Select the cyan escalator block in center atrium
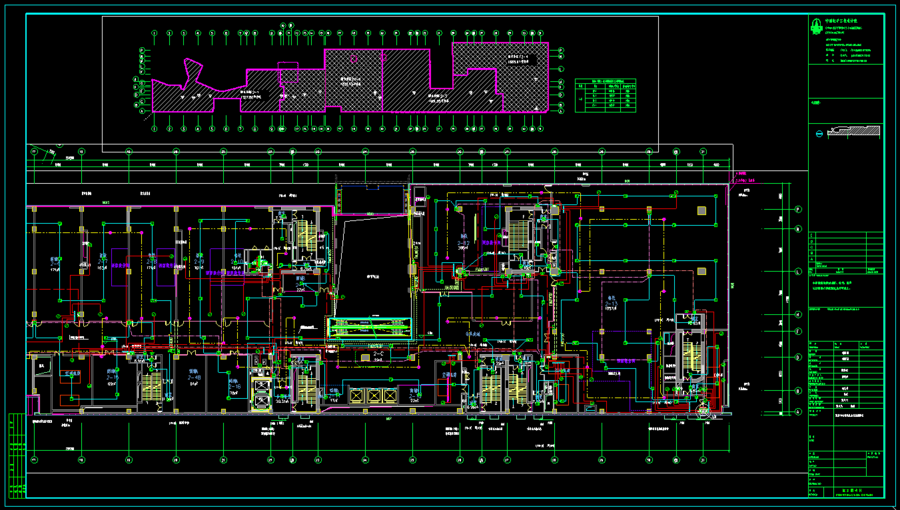The width and height of the screenshot is (900, 510). [370, 328]
